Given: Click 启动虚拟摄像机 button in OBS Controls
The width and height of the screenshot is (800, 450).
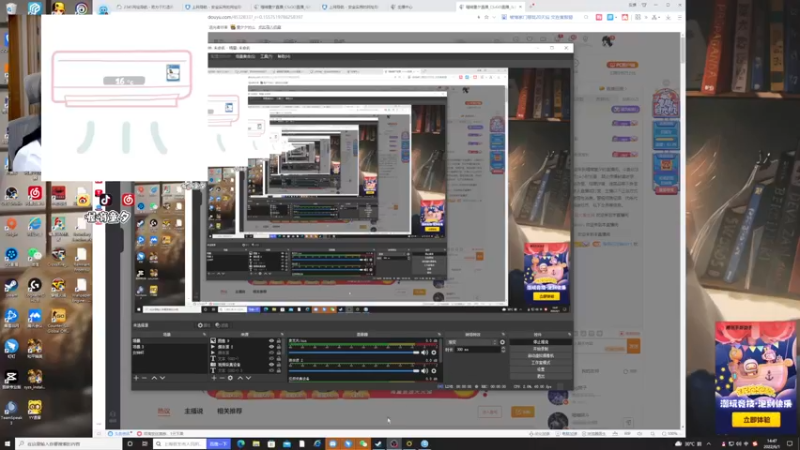Looking at the screenshot, I should [x=540, y=356].
